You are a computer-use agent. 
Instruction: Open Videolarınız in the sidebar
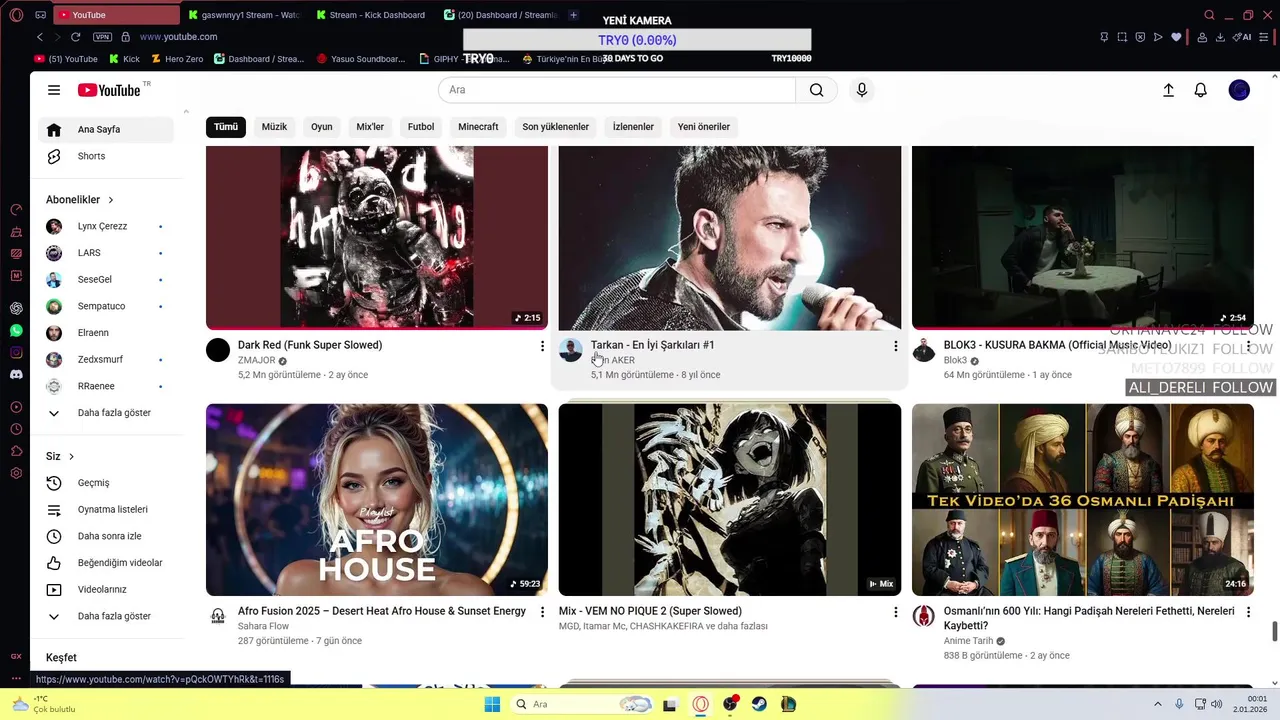[106, 590]
